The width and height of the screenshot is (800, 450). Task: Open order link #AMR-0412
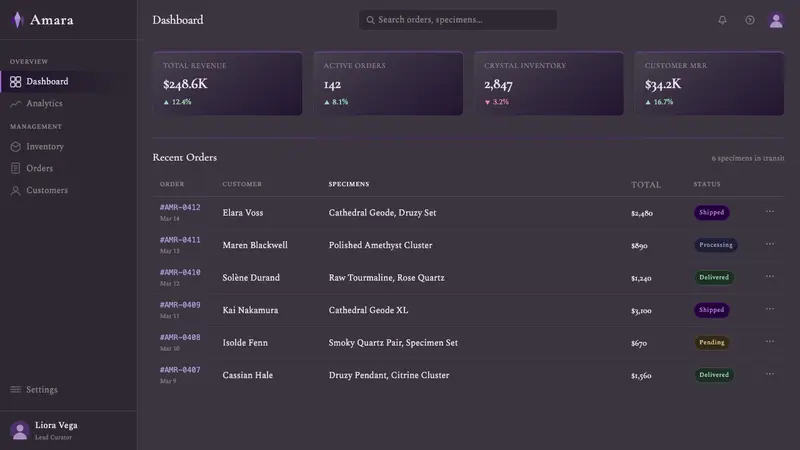tap(180, 207)
